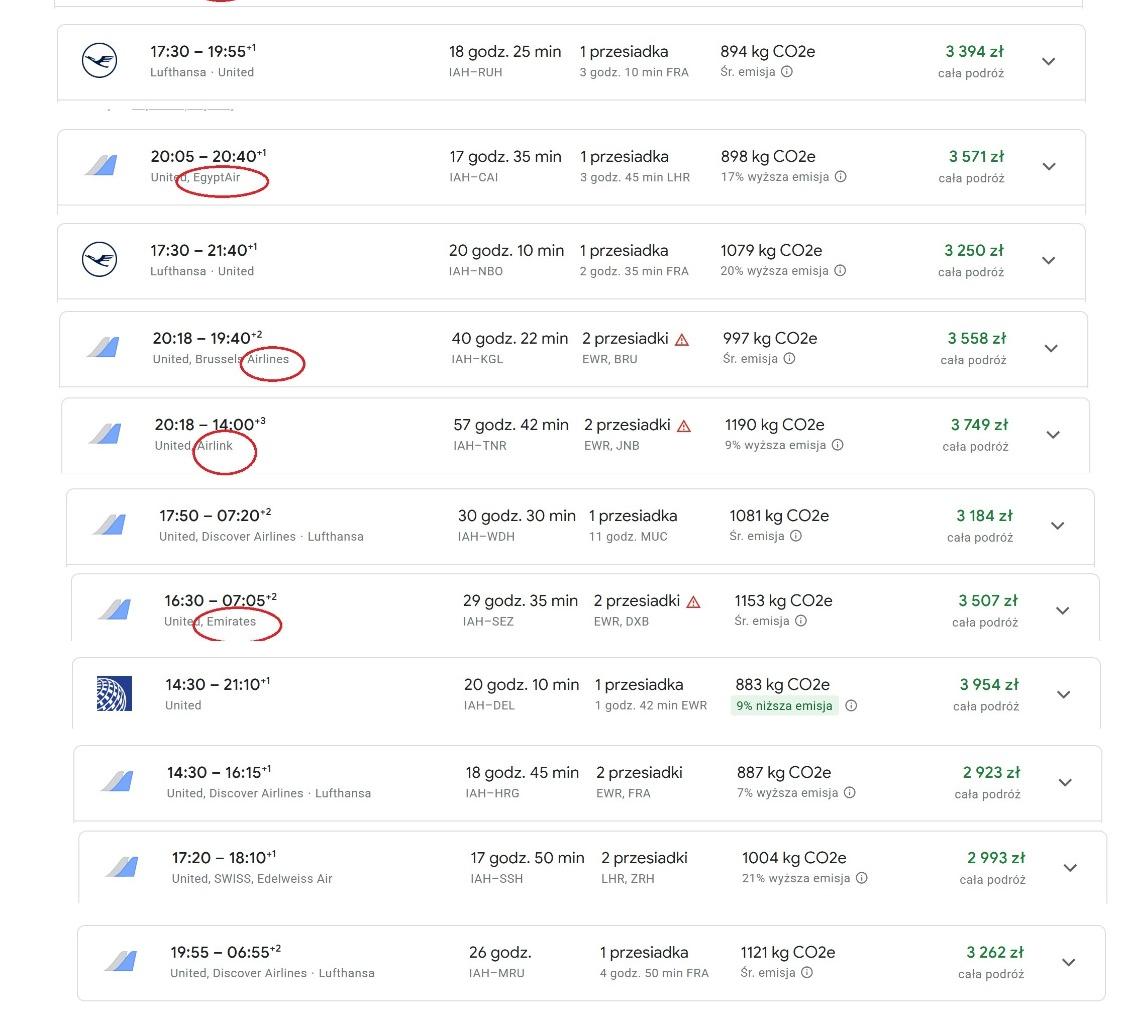
Task: Expand the 2 993 zł SWISS flight
Action: [x=1070, y=868]
